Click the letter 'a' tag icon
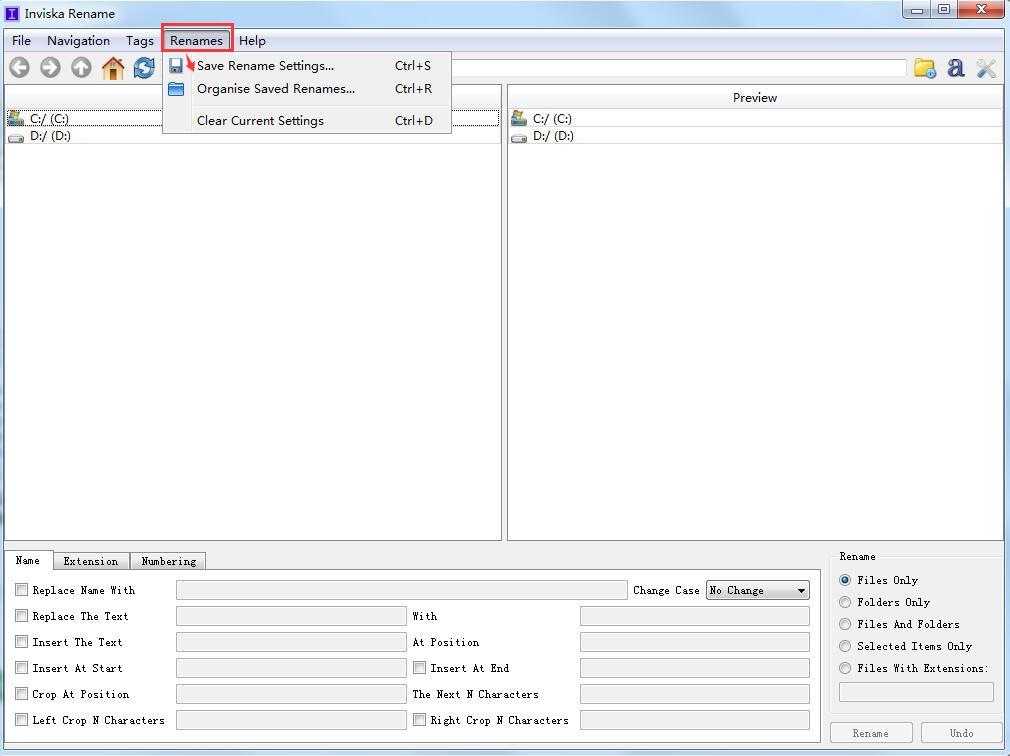Viewport: 1010px width, 756px height. pos(956,68)
